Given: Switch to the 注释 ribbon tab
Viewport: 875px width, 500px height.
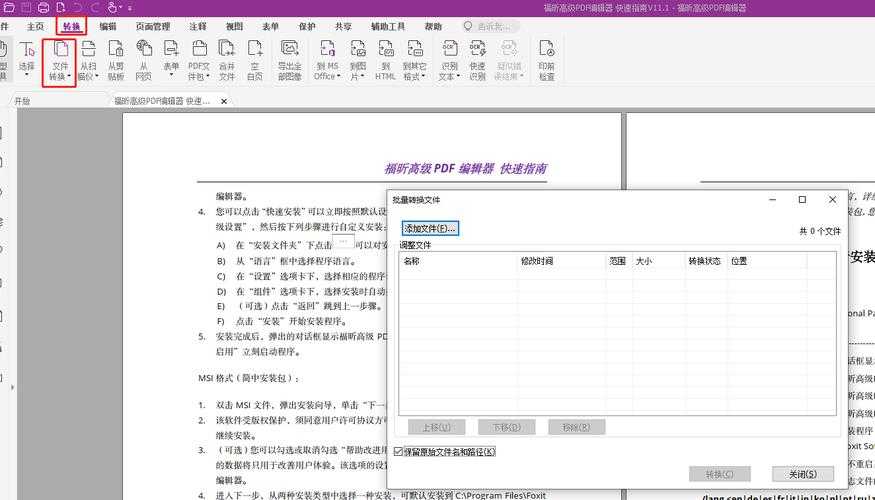Looking at the screenshot, I should [x=198, y=26].
